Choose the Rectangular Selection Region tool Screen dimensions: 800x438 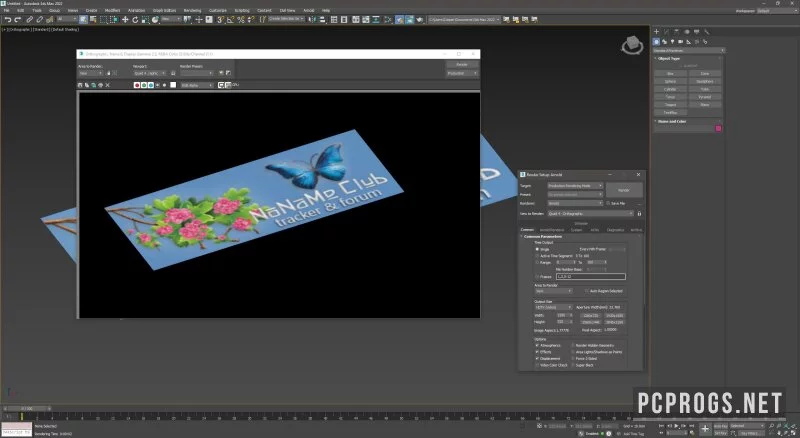tap(104, 19)
